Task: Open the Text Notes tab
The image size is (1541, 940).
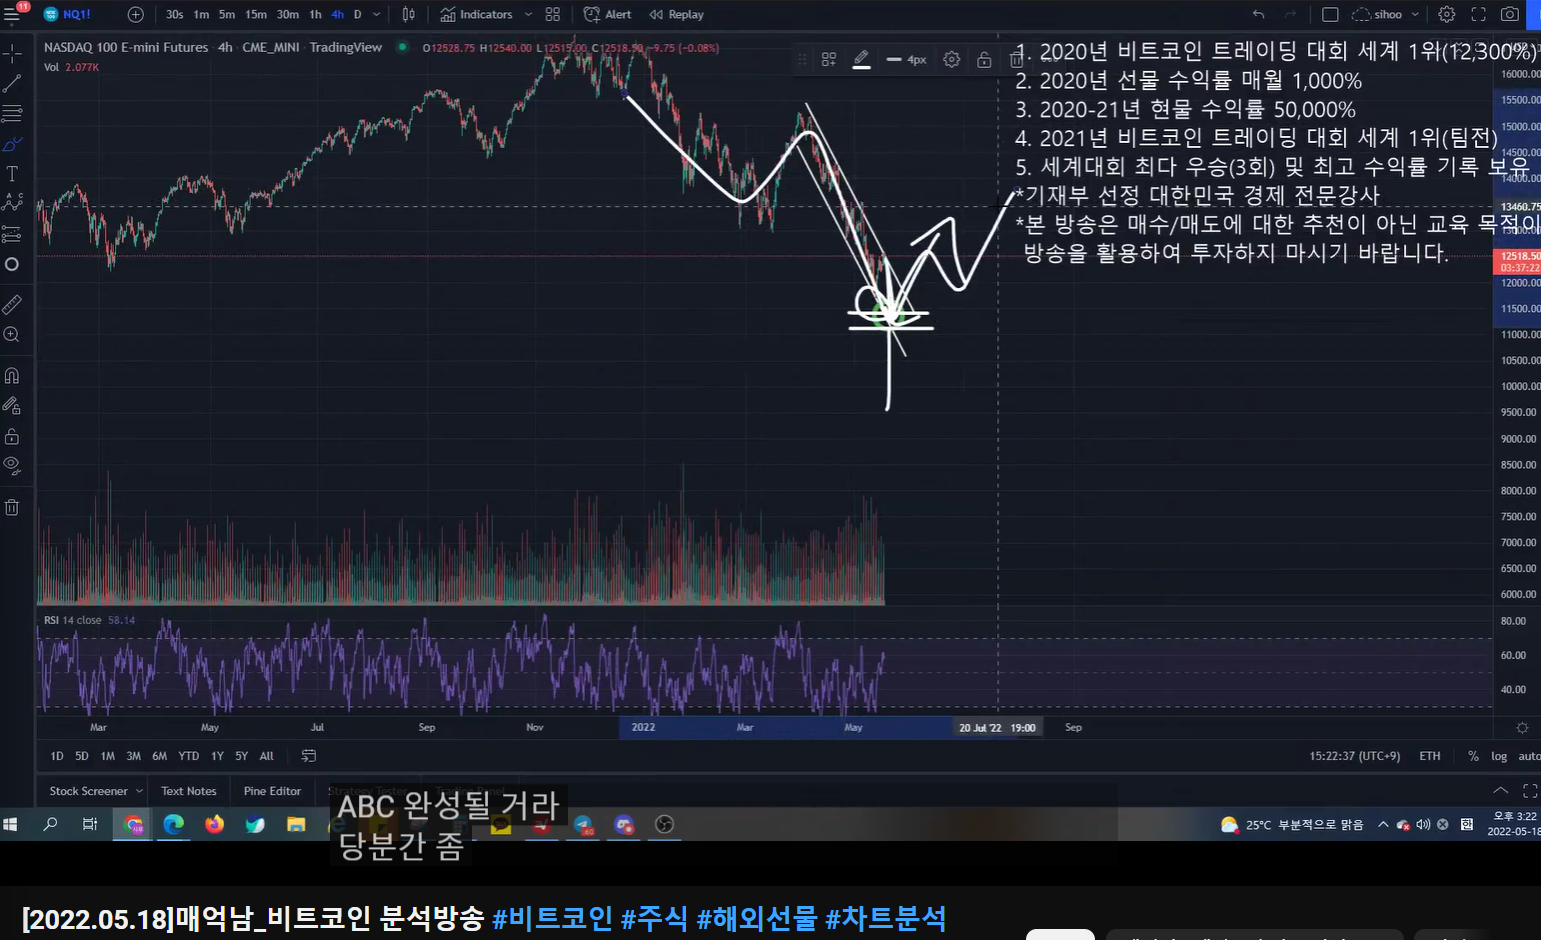Action: [189, 791]
